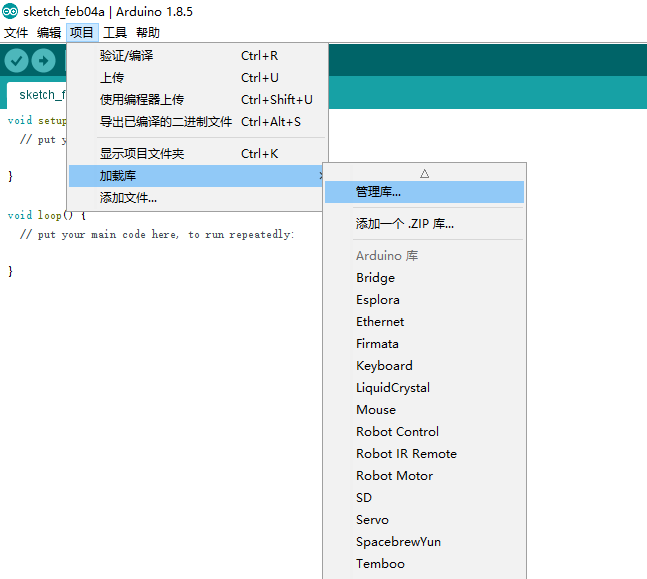Close the 项目 menu in menu bar

click(x=82, y=32)
